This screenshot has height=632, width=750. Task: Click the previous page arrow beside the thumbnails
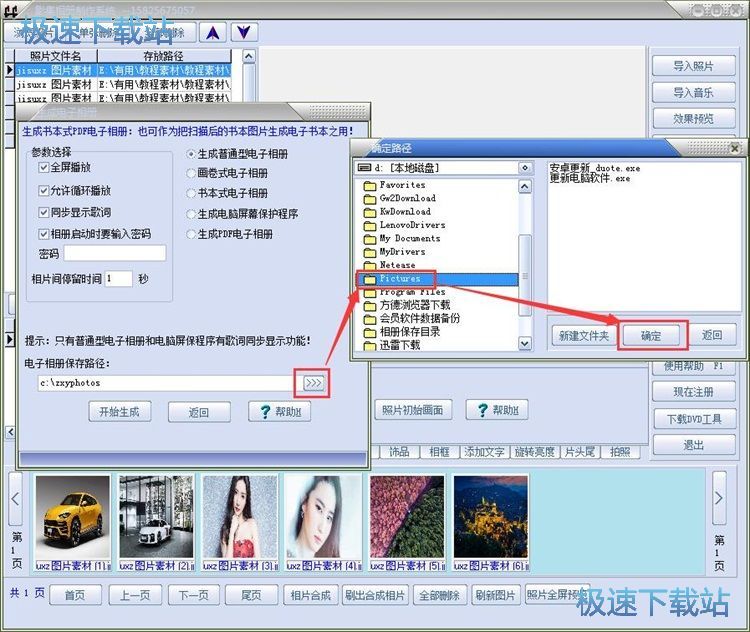pyautogui.click(x=16, y=491)
